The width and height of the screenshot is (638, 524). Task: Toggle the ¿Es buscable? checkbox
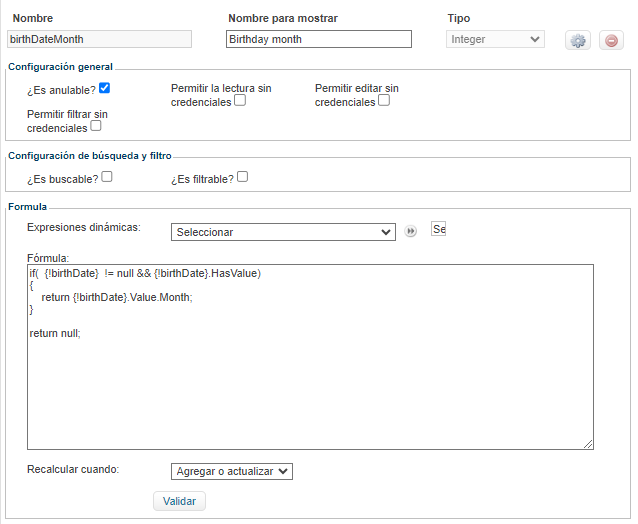(x=107, y=177)
